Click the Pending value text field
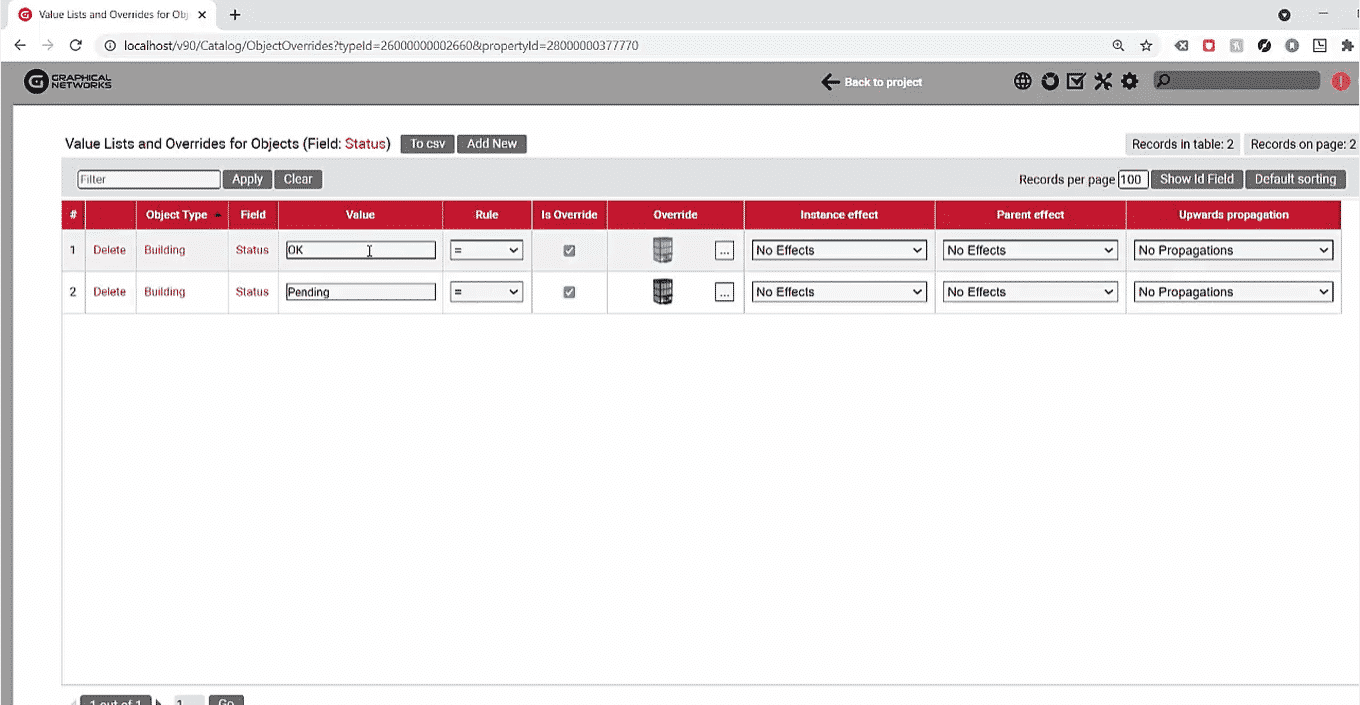 point(360,292)
